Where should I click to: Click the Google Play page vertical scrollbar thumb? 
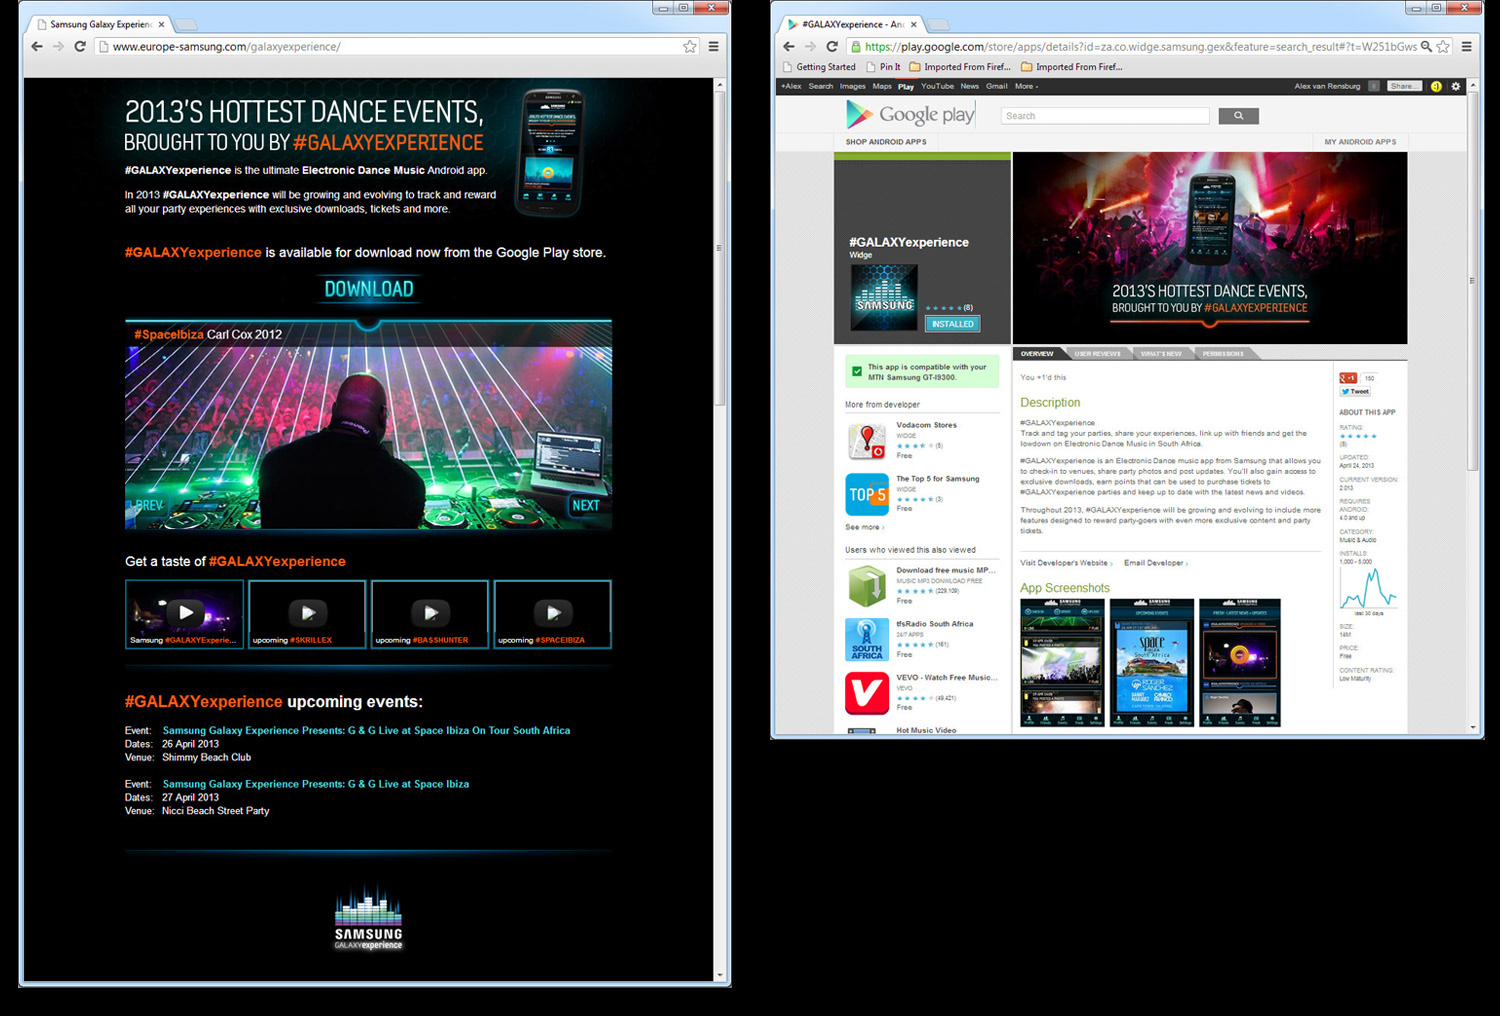1473,281
